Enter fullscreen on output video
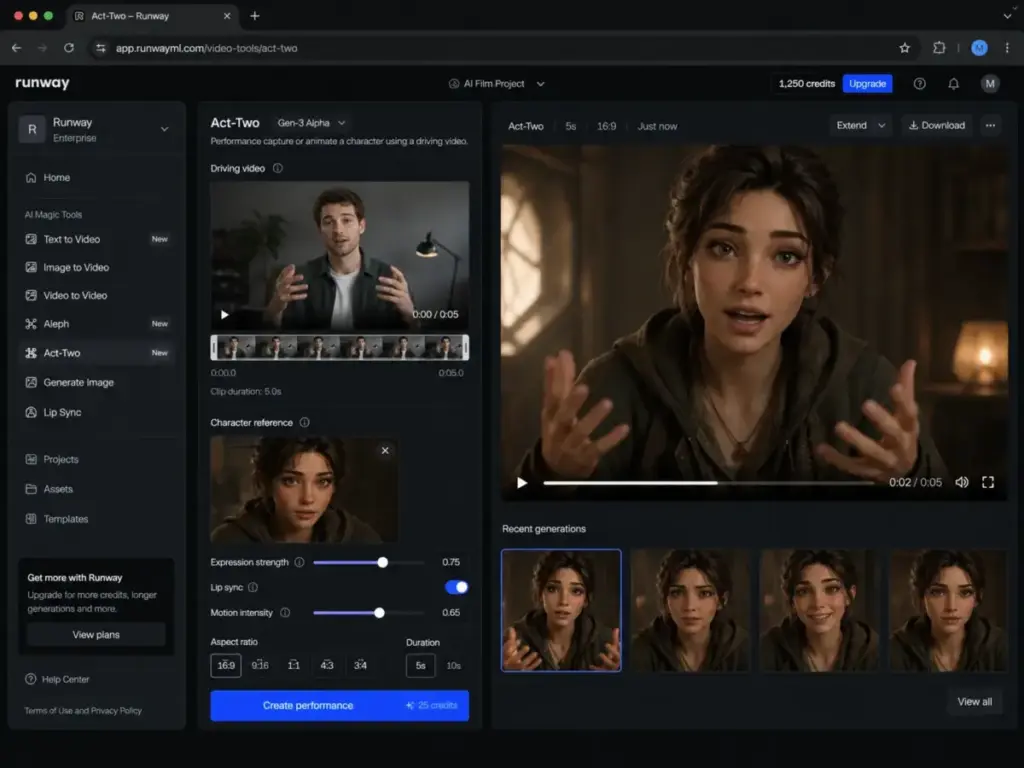 tap(988, 482)
